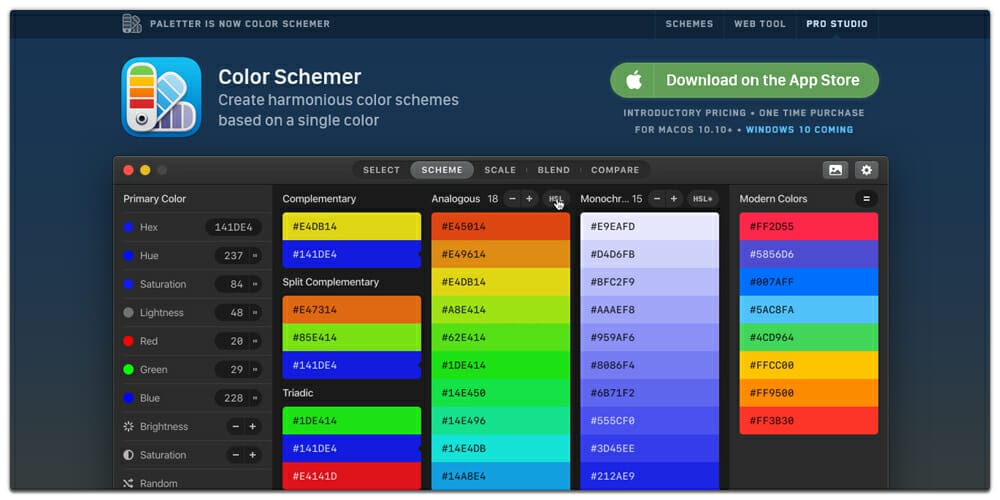Image resolution: width=1000 pixels, height=500 pixels.
Task: Select Modern Colors swatch #FFCC00
Action: 809,365
